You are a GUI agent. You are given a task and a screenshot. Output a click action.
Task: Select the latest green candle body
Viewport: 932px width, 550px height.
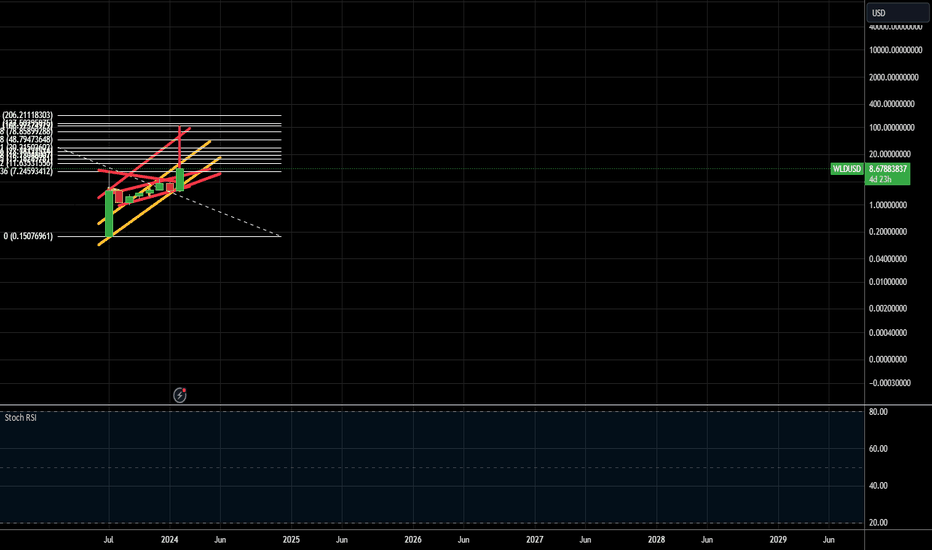click(180, 180)
